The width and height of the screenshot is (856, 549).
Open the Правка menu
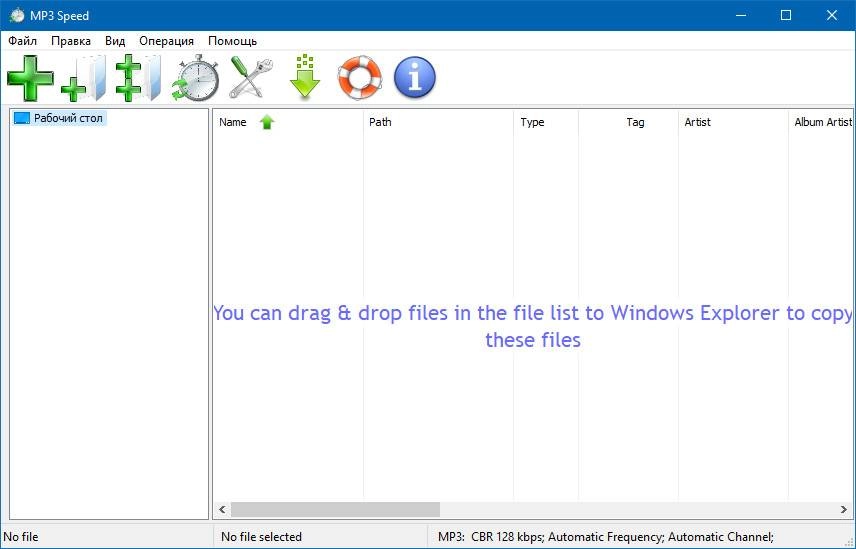[71, 41]
